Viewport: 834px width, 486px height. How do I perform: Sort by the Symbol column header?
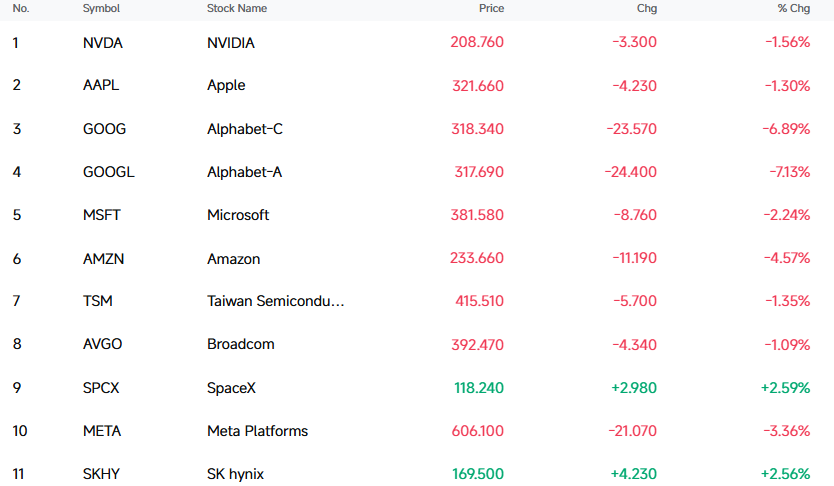pyautogui.click(x=101, y=9)
